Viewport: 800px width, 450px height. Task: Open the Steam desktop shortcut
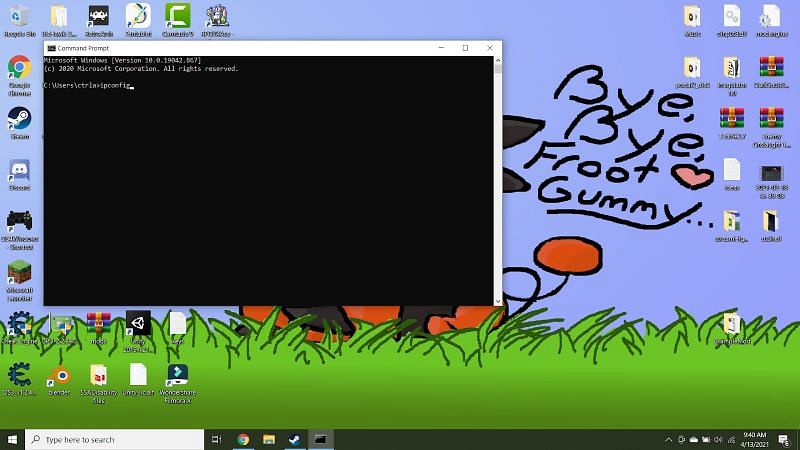pyautogui.click(x=19, y=119)
